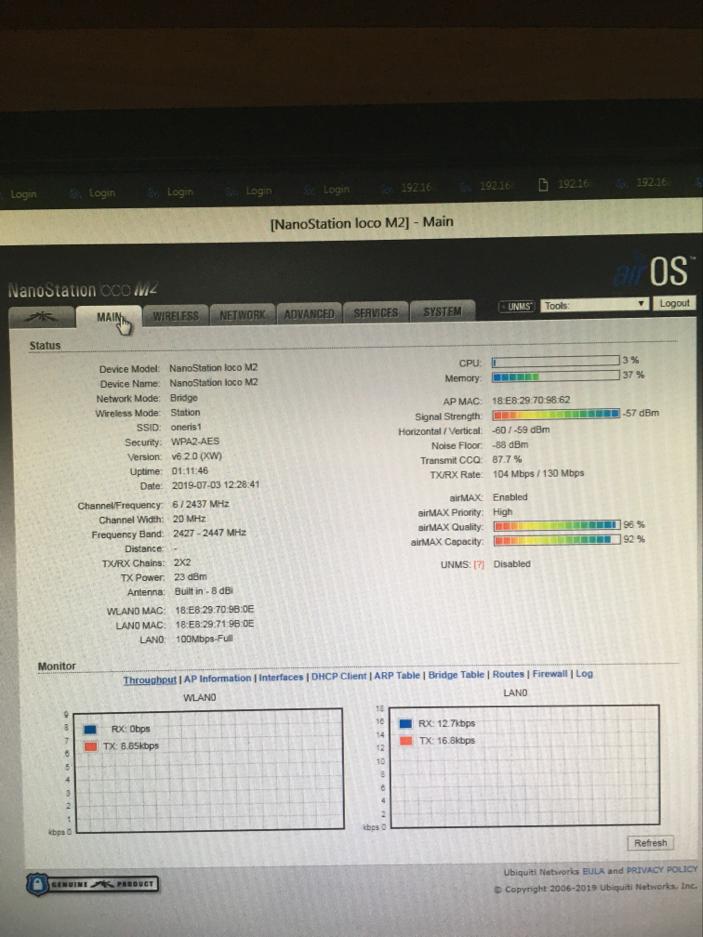Open the SYSTEM tab
This screenshot has height=937, width=703.
pyautogui.click(x=442, y=311)
